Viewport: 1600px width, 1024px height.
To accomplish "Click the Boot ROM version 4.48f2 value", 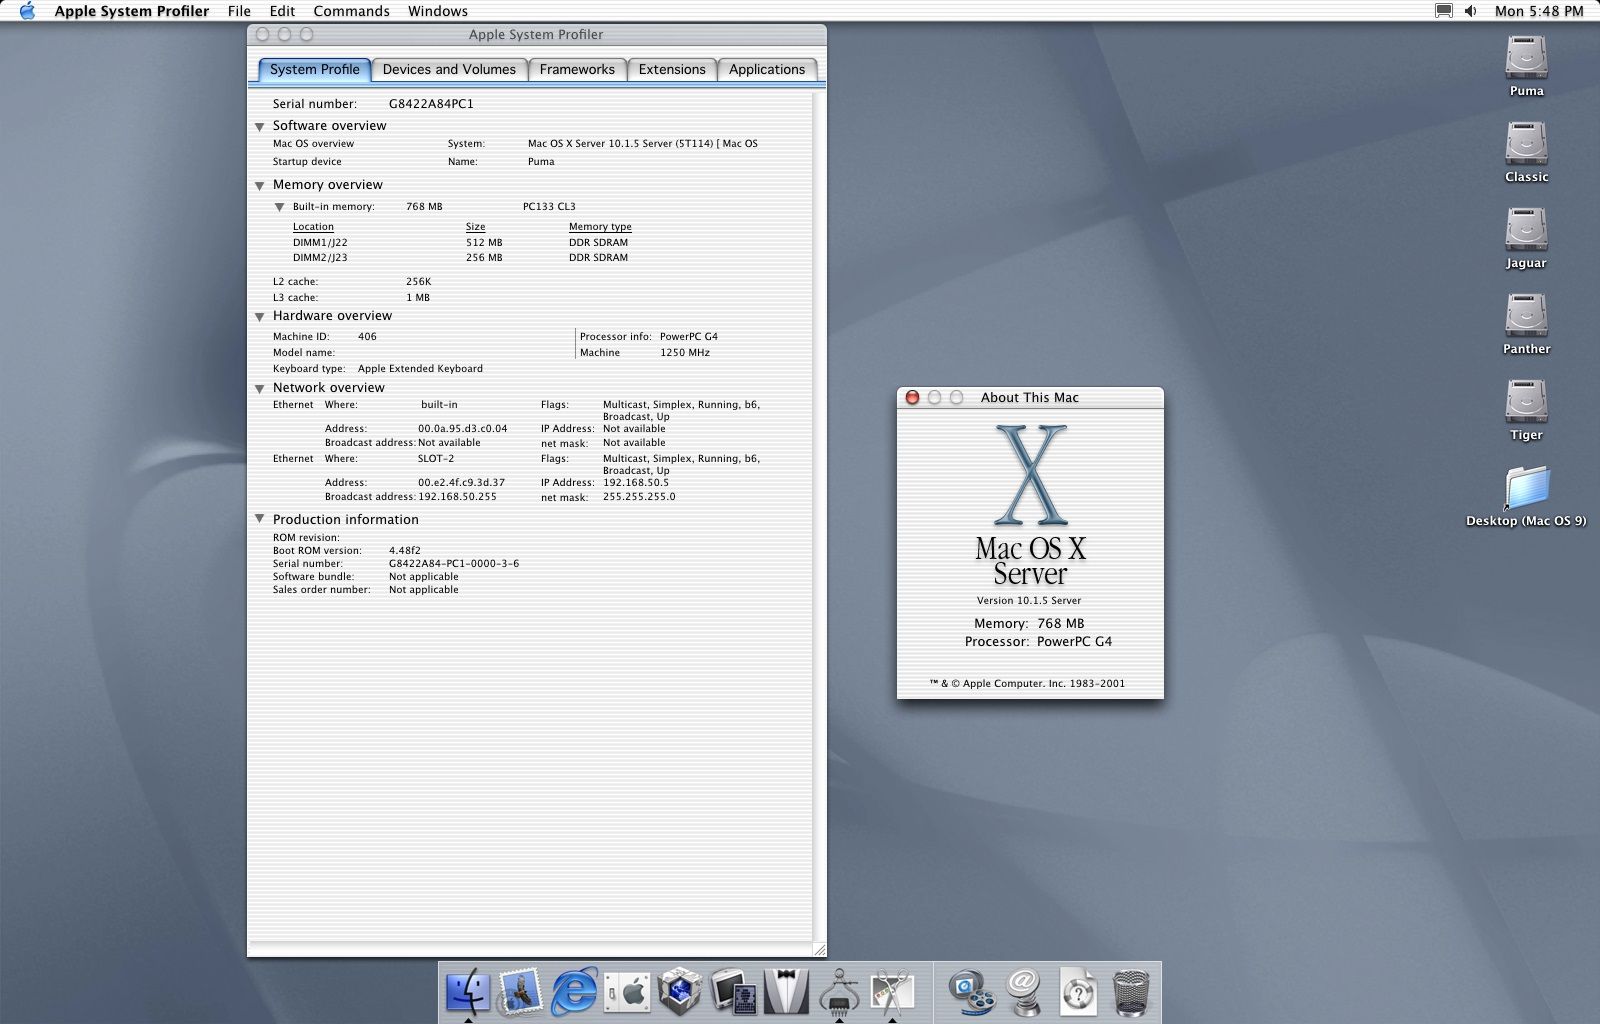I will [x=405, y=551].
